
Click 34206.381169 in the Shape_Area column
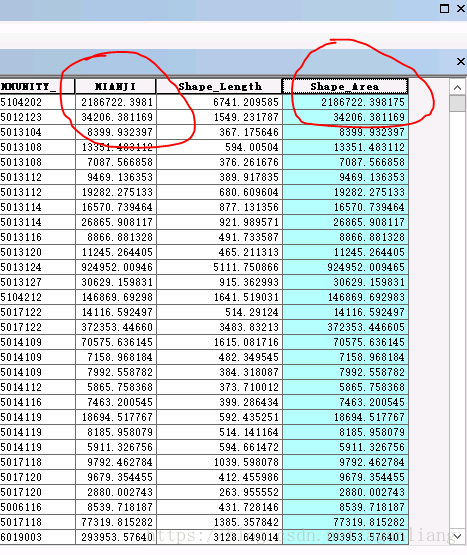(345, 117)
